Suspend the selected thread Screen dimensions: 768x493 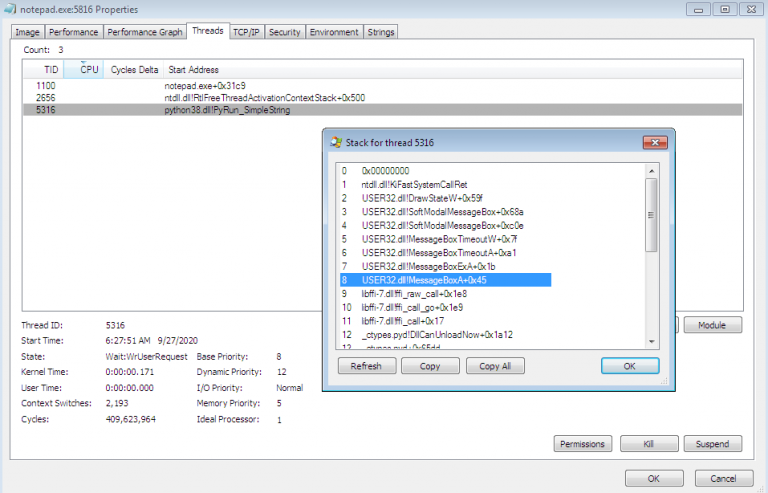712,444
